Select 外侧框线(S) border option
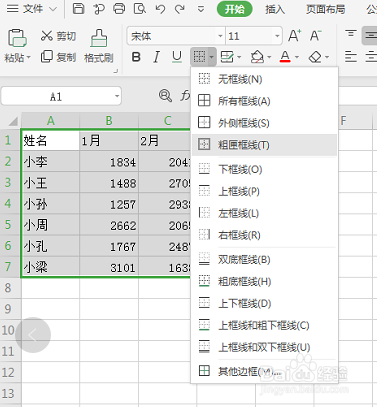The width and height of the screenshot is (377, 407). (265, 123)
